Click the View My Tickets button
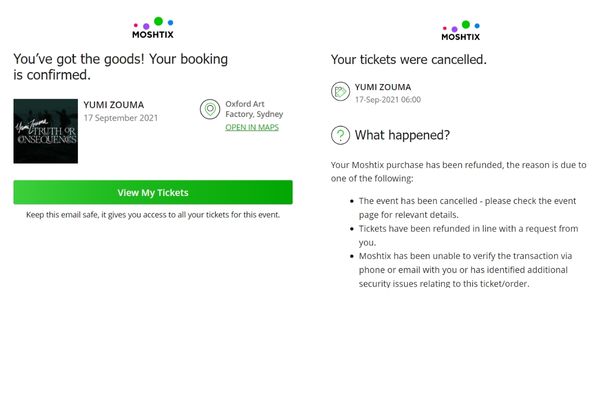 [153, 192]
